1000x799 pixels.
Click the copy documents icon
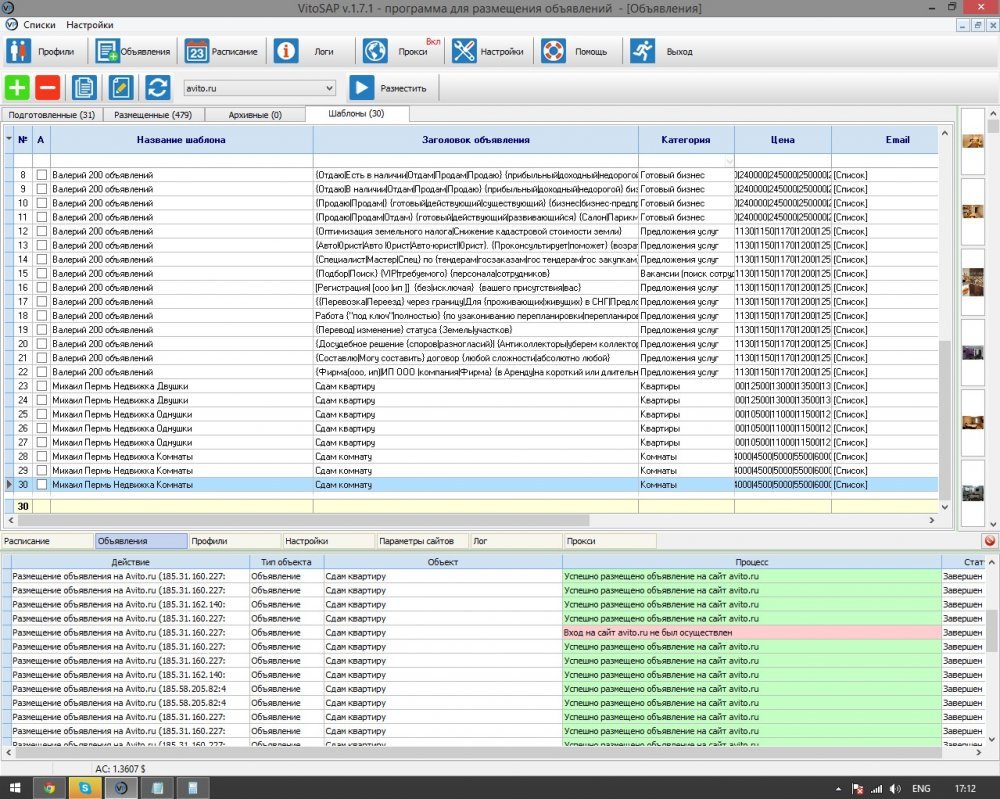click(84, 87)
